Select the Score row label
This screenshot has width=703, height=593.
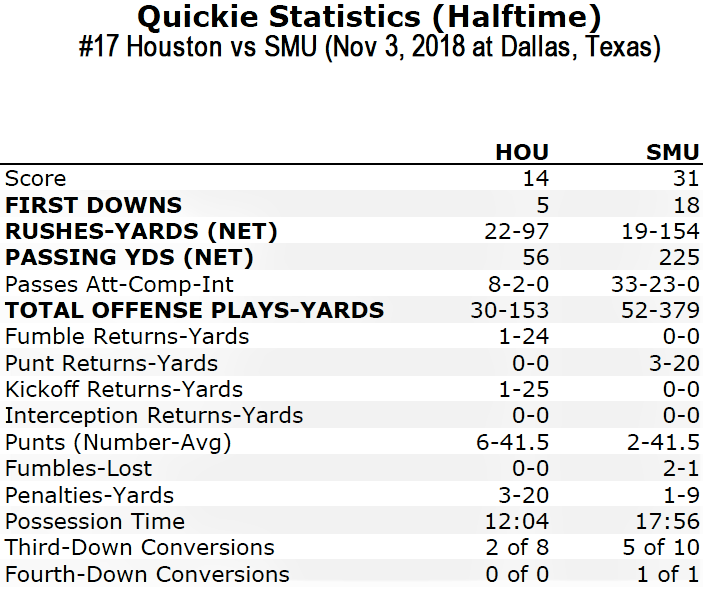pyautogui.click(x=35, y=178)
